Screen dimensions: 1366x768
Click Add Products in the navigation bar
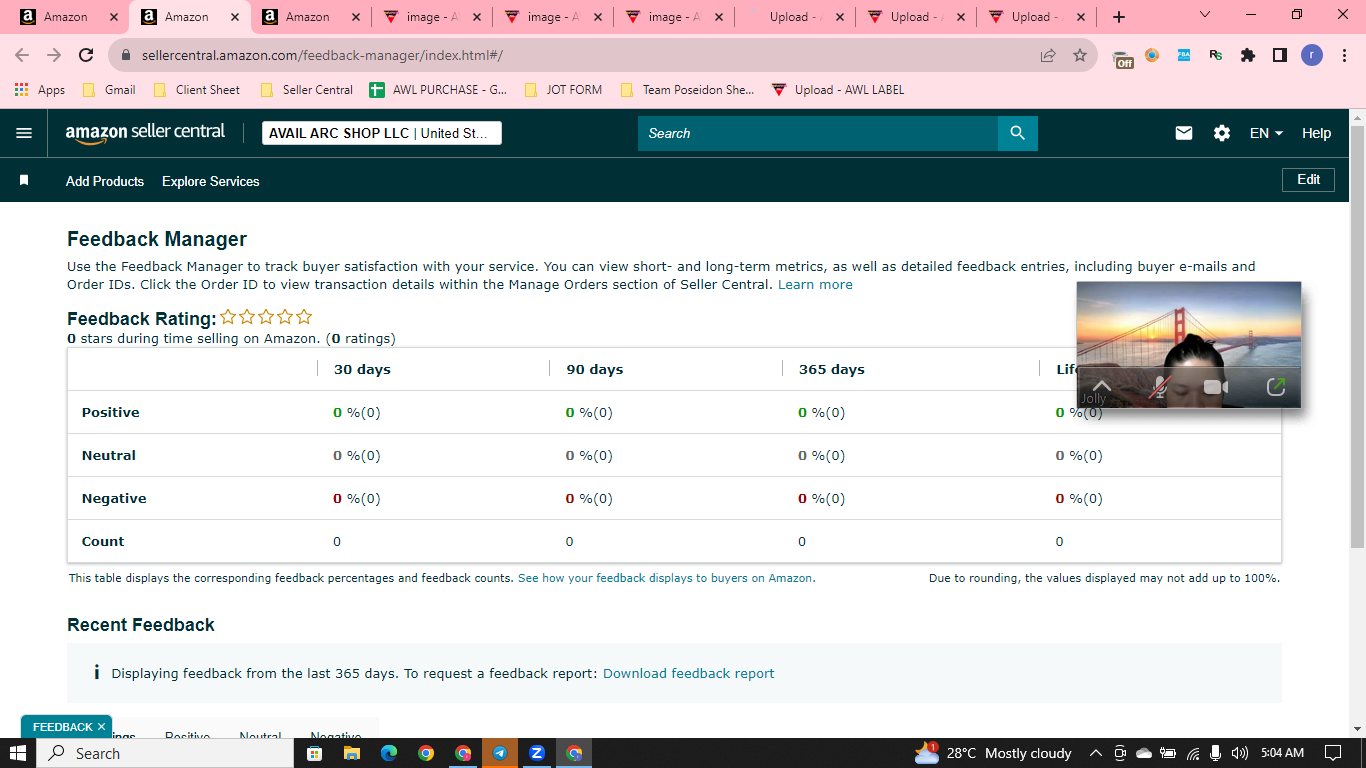click(105, 181)
